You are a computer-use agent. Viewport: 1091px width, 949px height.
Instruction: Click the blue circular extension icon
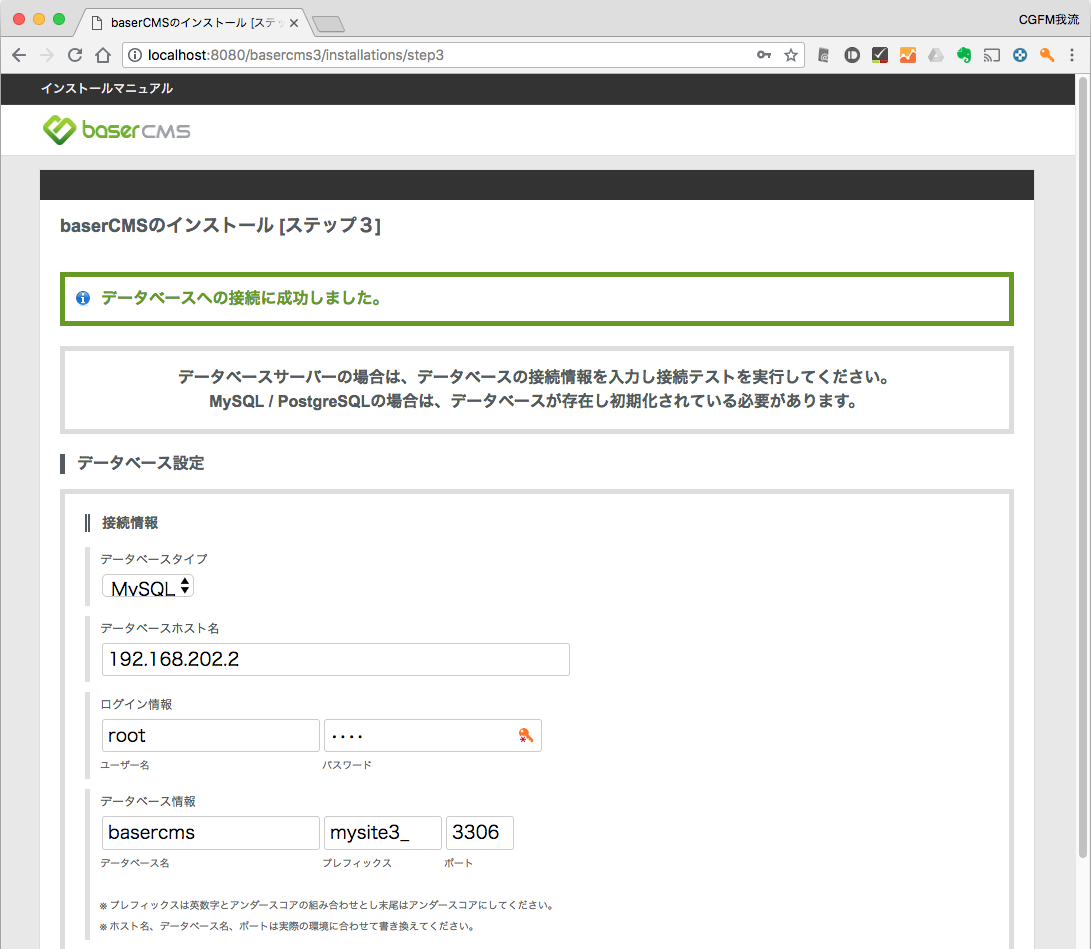click(x=1020, y=55)
